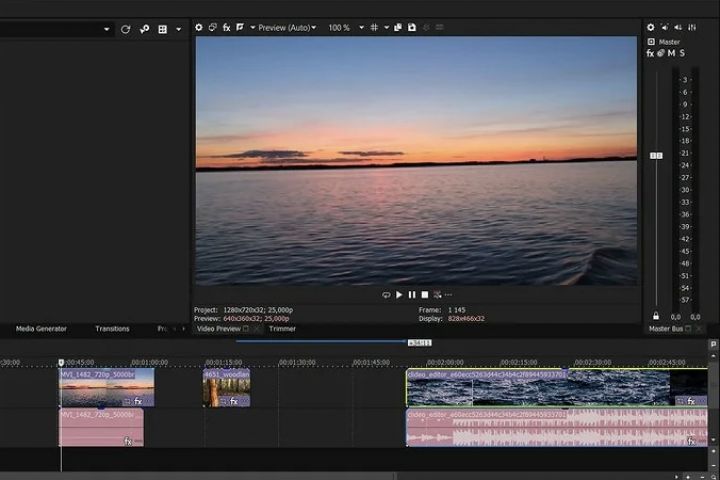720x480 pixels.
Task: Open FX on 4651_woodlan clip
Action: point(234,401)
